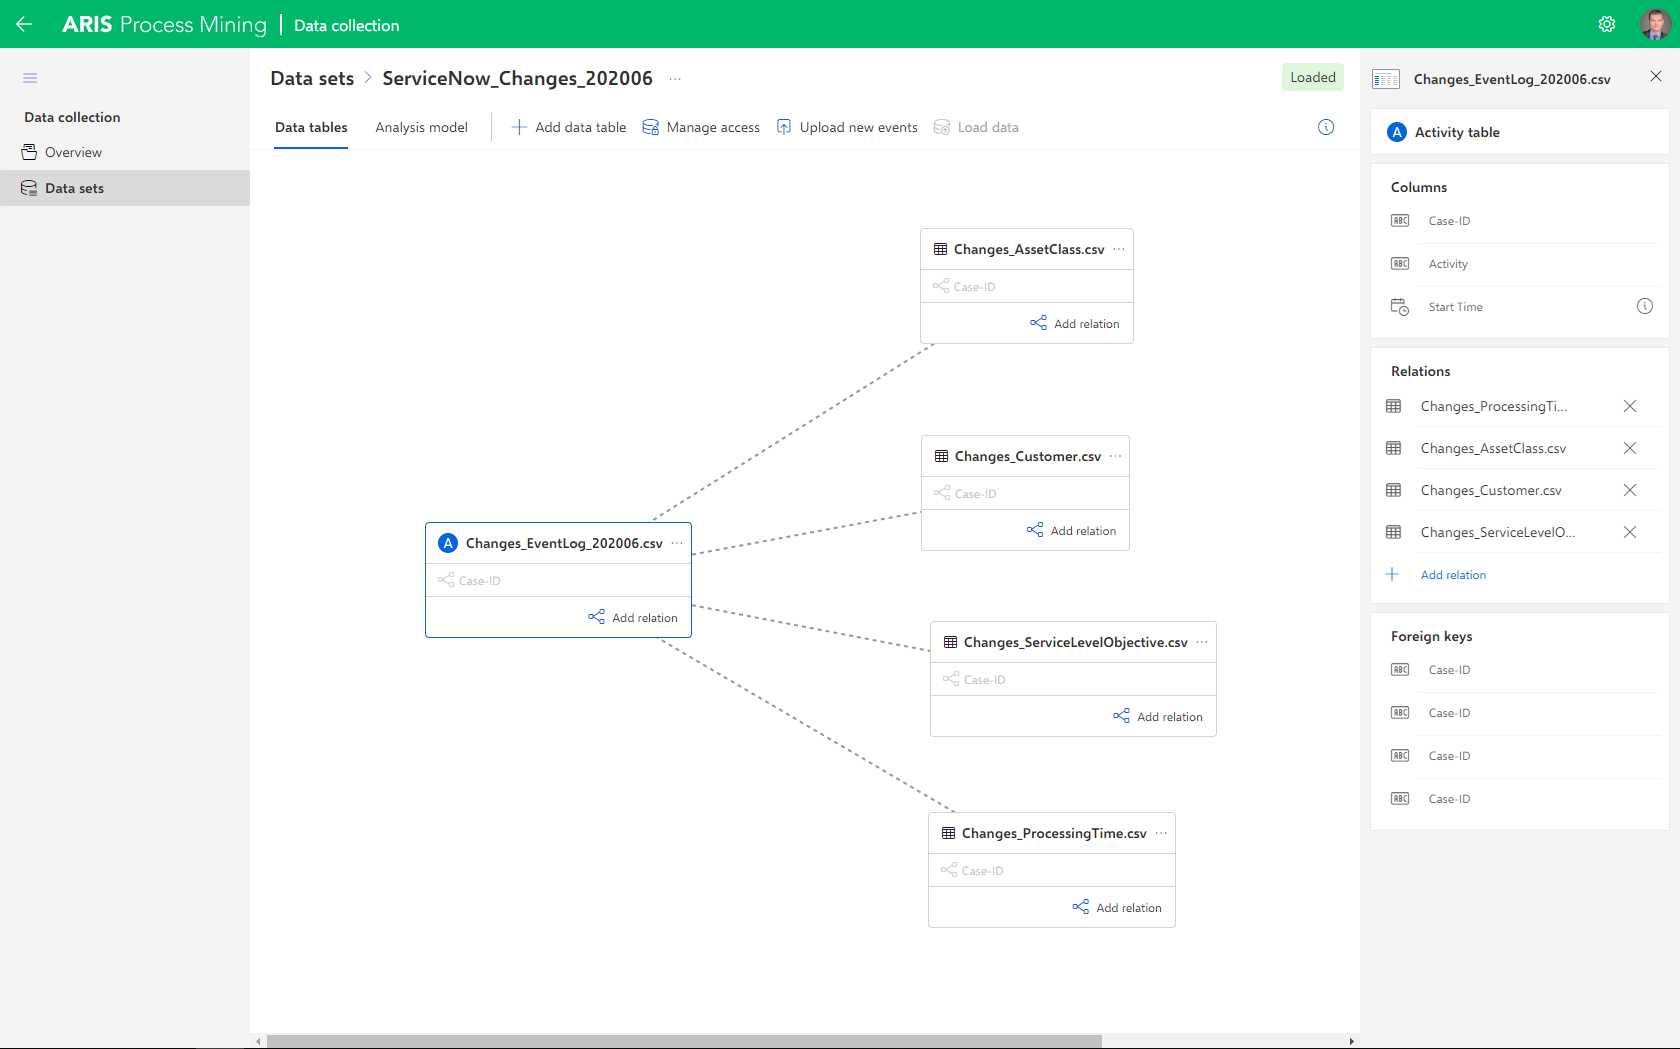Click Case-ID key in Changes_ProcessingTime.csv node
Screen dimensions: 1680x1049
click(x=973, y=870)
